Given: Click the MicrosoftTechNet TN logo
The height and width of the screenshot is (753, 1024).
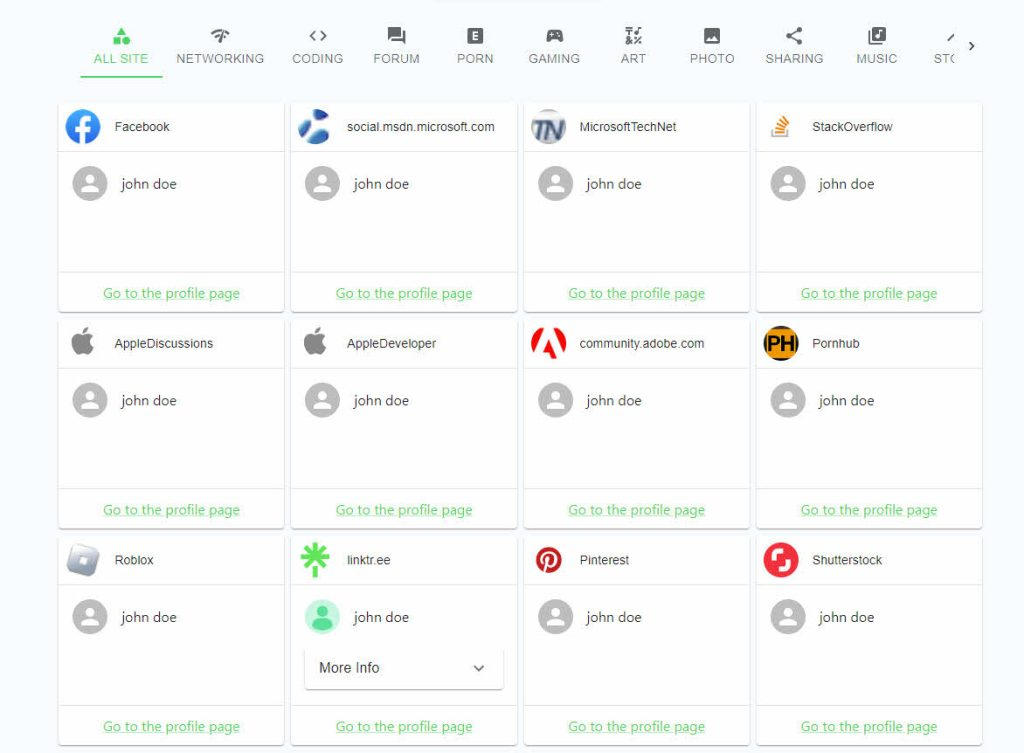Looking at the screenshot, I should pos(548,127).
